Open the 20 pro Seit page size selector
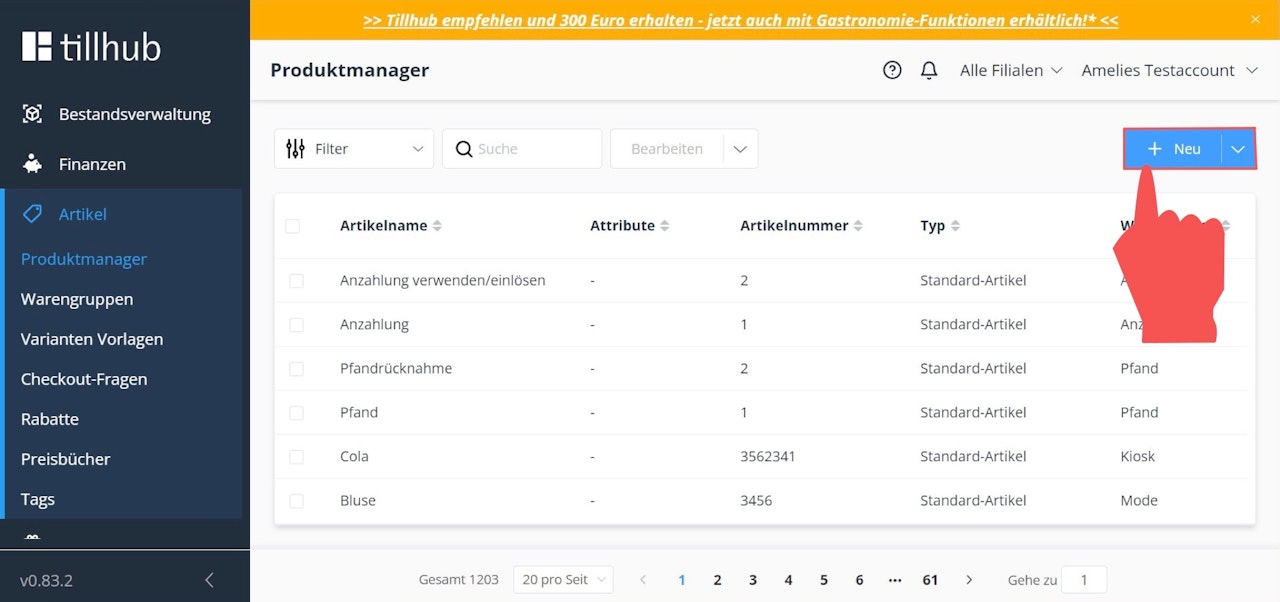Image resolution: width=1280 pixels, height=602 pixels. click(562, 579)
